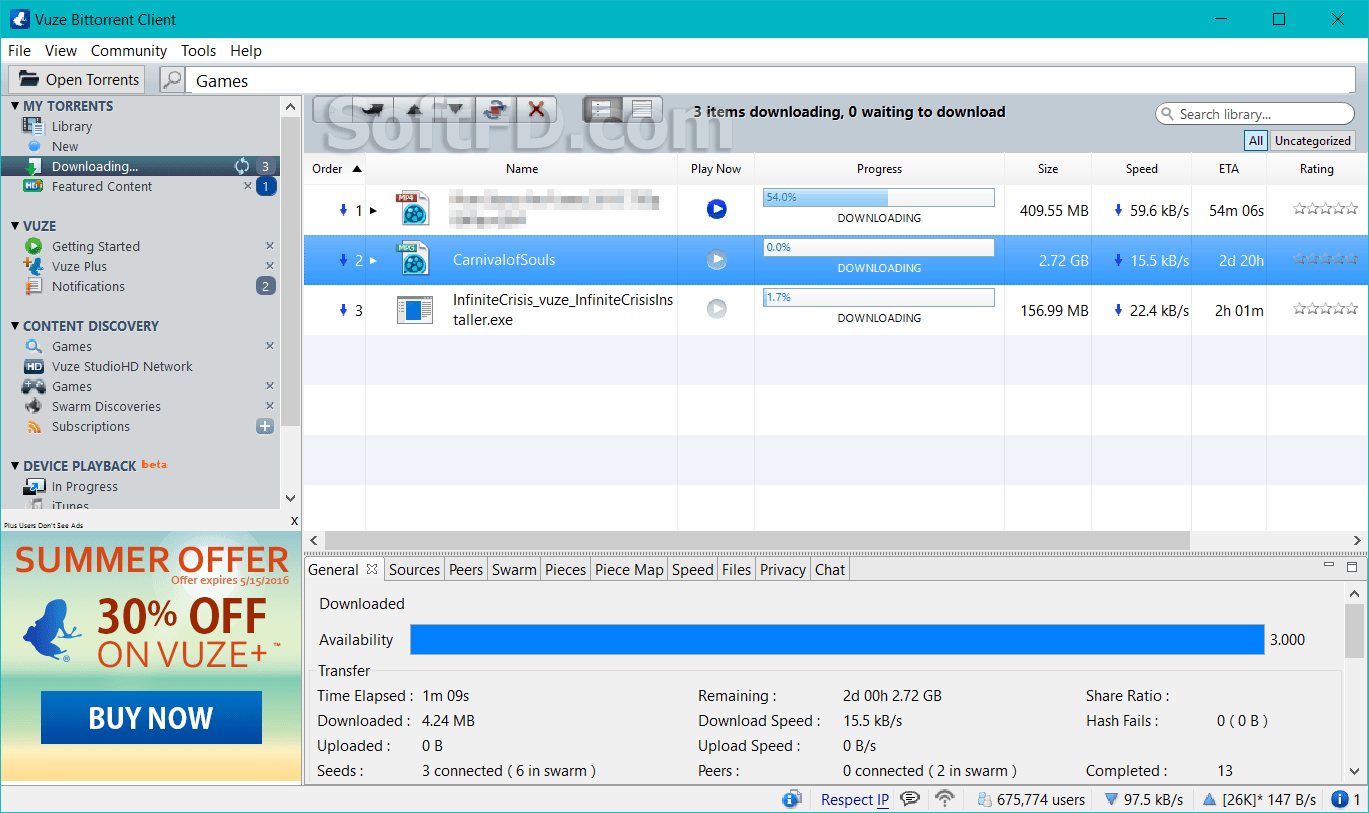Switch to the Peers tab
This screenshot has width=1369, height=813.
coord(466,570)
